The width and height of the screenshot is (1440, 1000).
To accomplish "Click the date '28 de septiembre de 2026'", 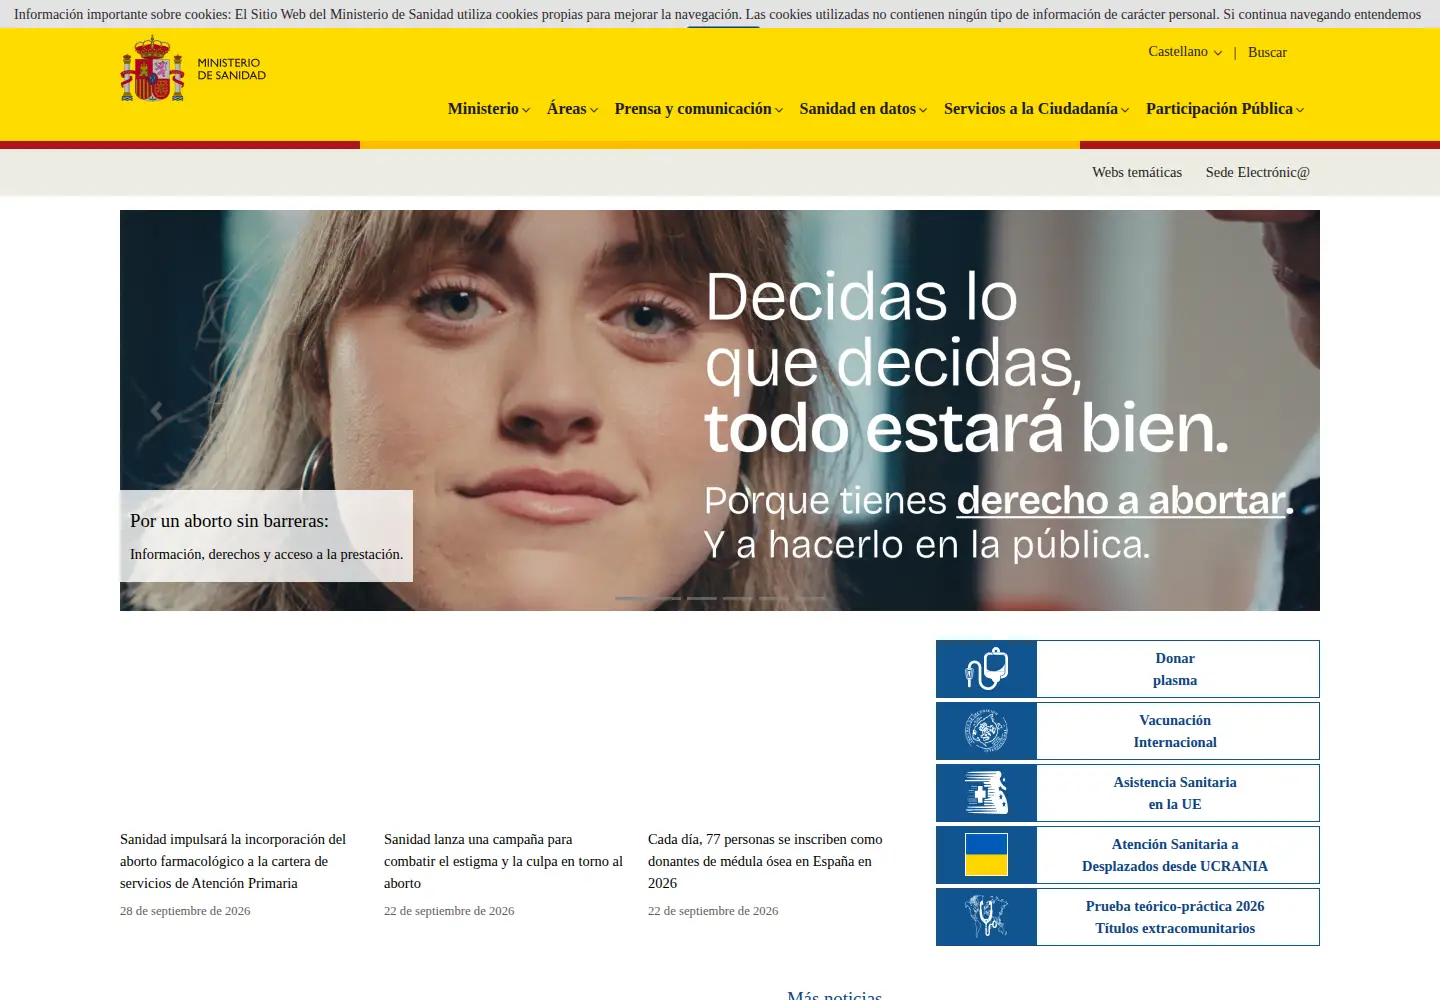I will [x=185, y=911].
